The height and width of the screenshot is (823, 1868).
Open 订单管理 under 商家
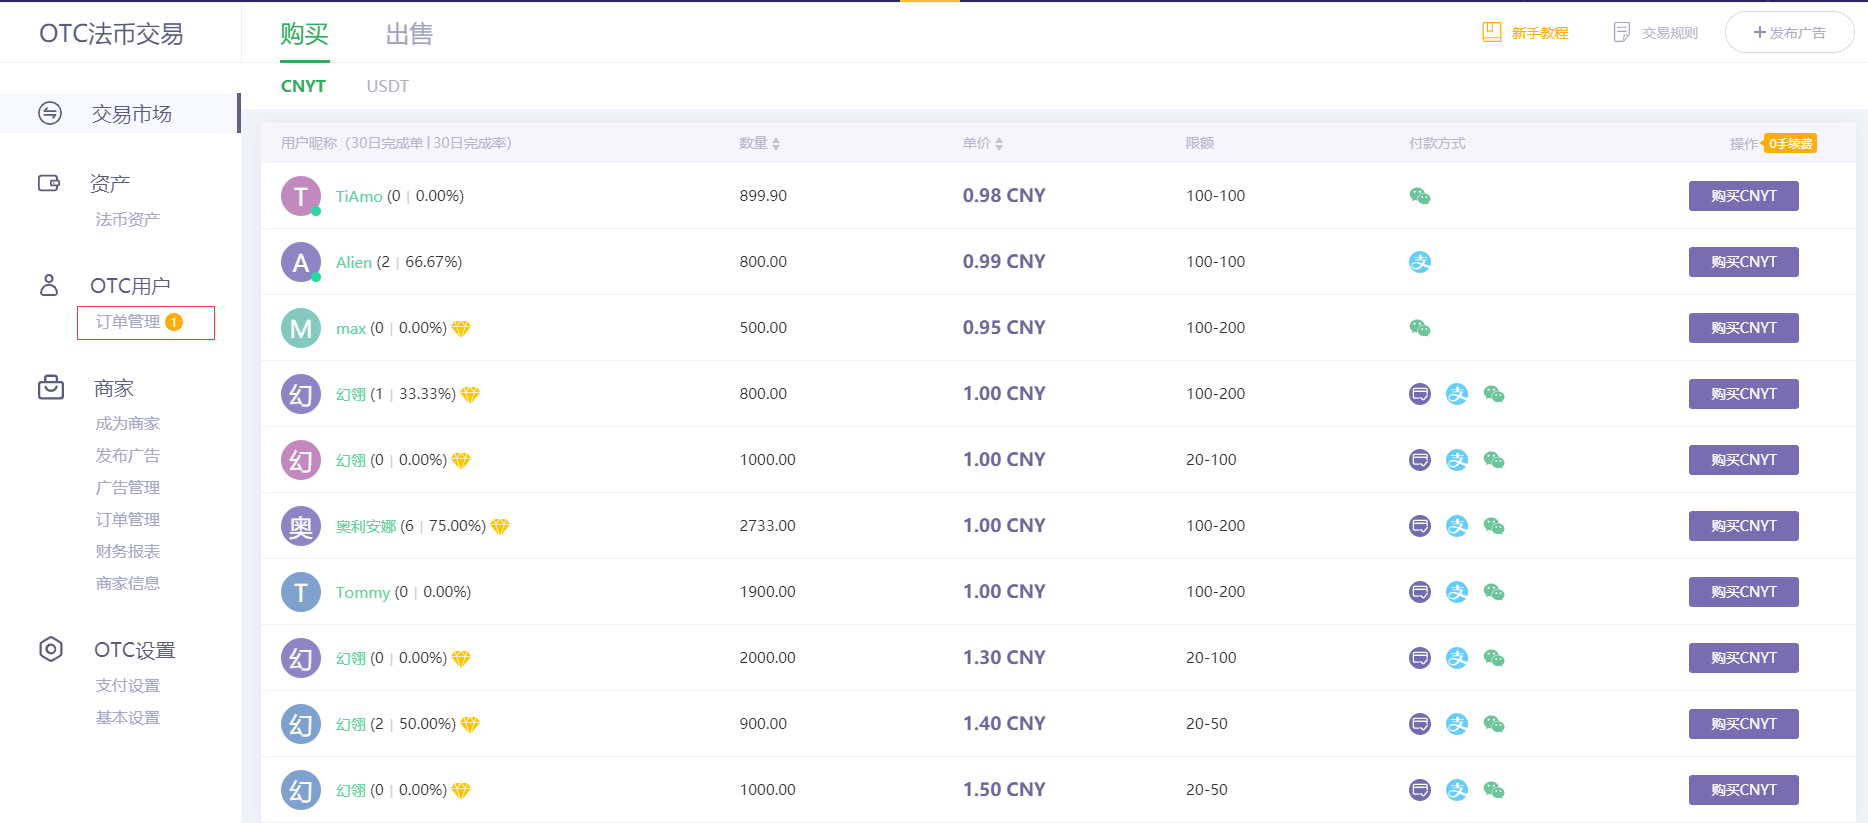coord(127,519)
